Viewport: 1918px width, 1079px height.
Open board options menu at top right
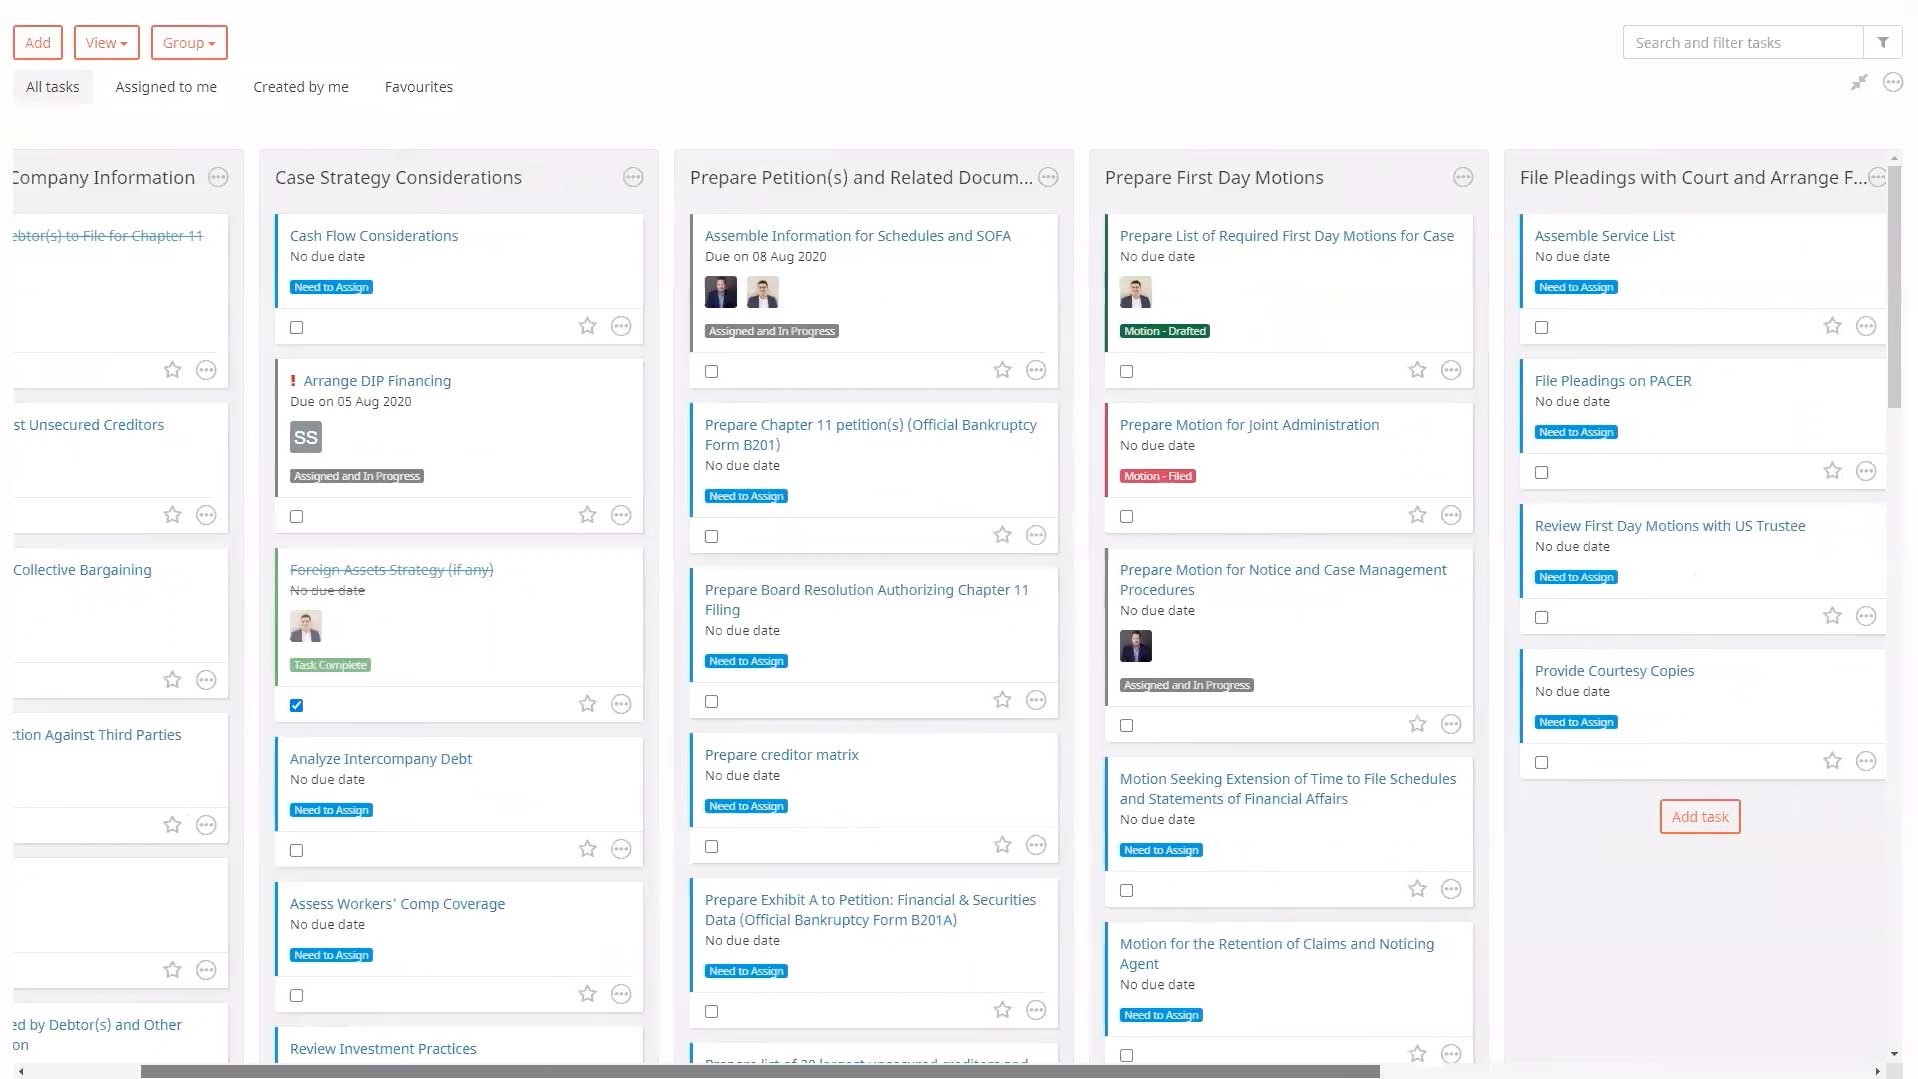pyautogui.click(x=1893, y=83)
